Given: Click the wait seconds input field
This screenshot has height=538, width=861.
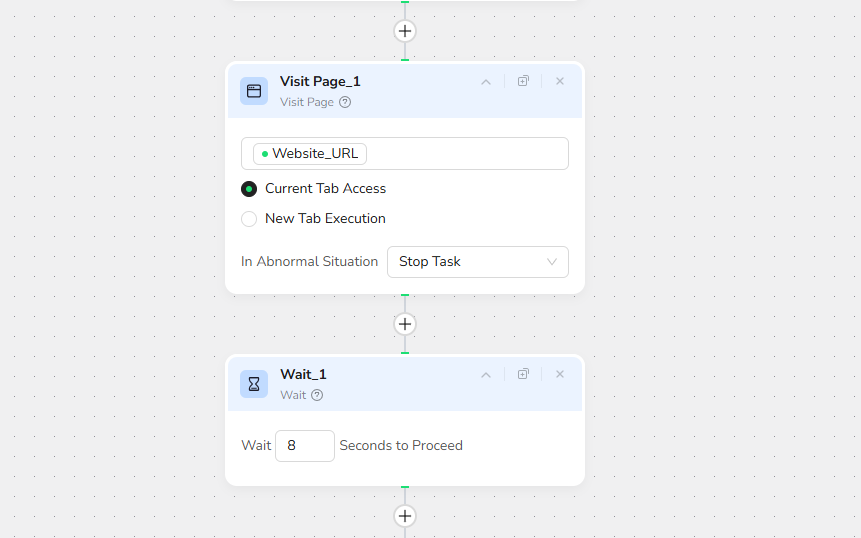Looking at the screenshot, I should 305,446.
